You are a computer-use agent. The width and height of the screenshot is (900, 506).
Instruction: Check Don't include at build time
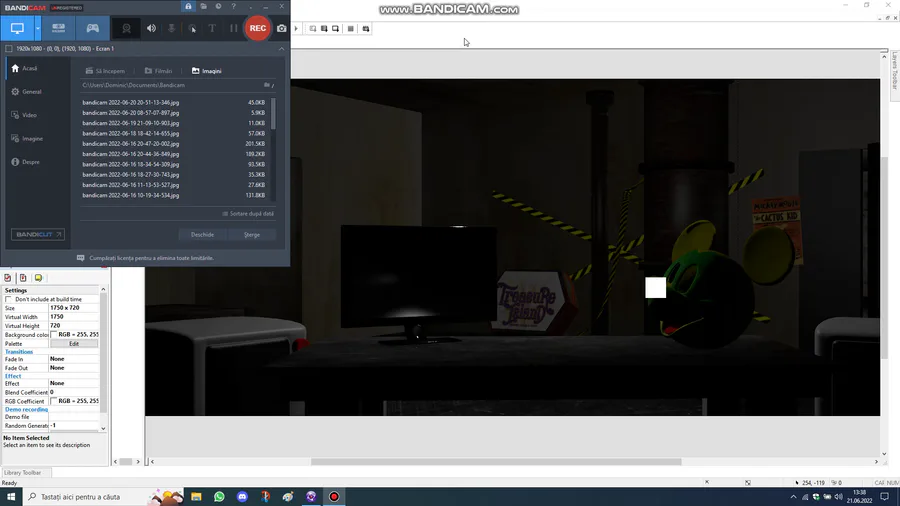coord(8,299)
